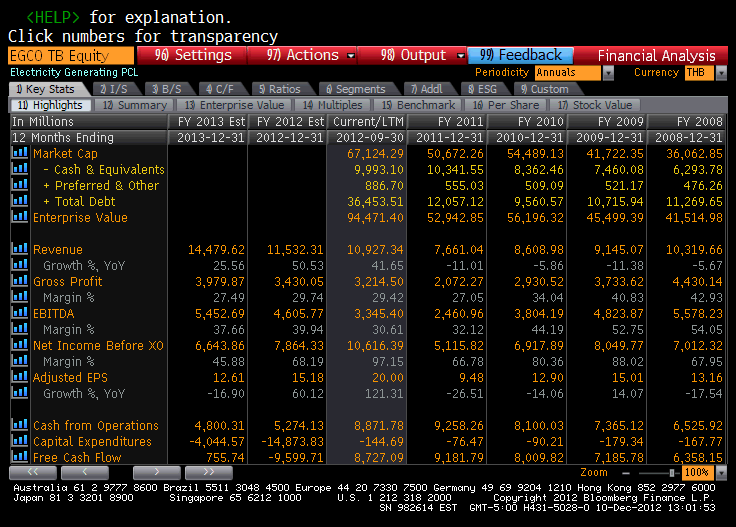Click chart icon beside EBITDA Margin %
736x527 pixels.
pyautogui.click(x=20, y=328)
